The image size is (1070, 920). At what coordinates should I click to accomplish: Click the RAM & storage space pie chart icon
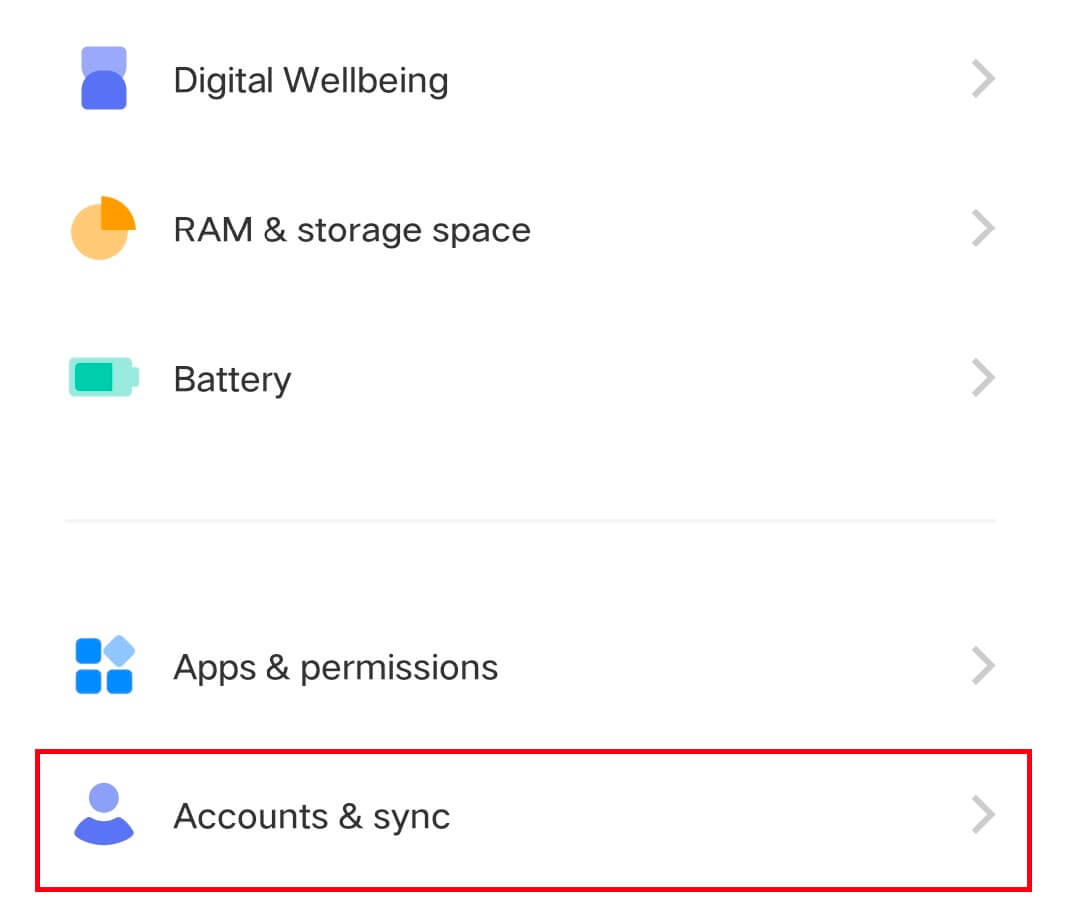click(x=101, y=228)
